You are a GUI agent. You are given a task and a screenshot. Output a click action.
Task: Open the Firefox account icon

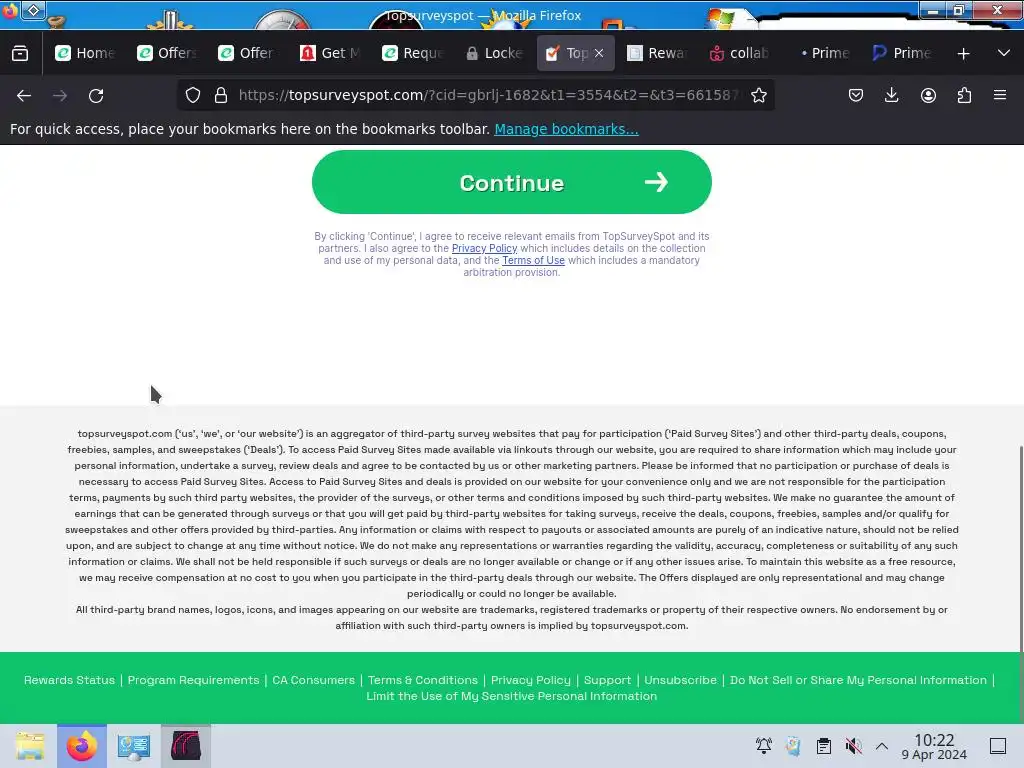pos(928,95)
